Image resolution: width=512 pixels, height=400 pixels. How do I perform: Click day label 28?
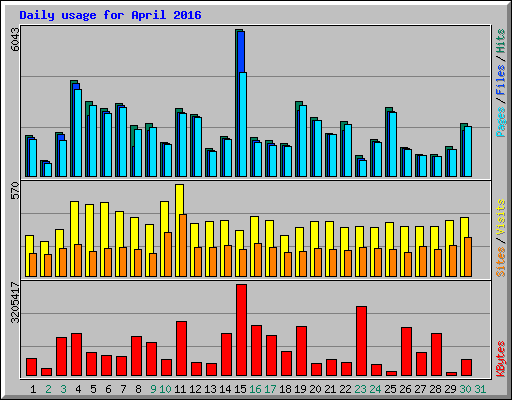(x=435, y=389)
